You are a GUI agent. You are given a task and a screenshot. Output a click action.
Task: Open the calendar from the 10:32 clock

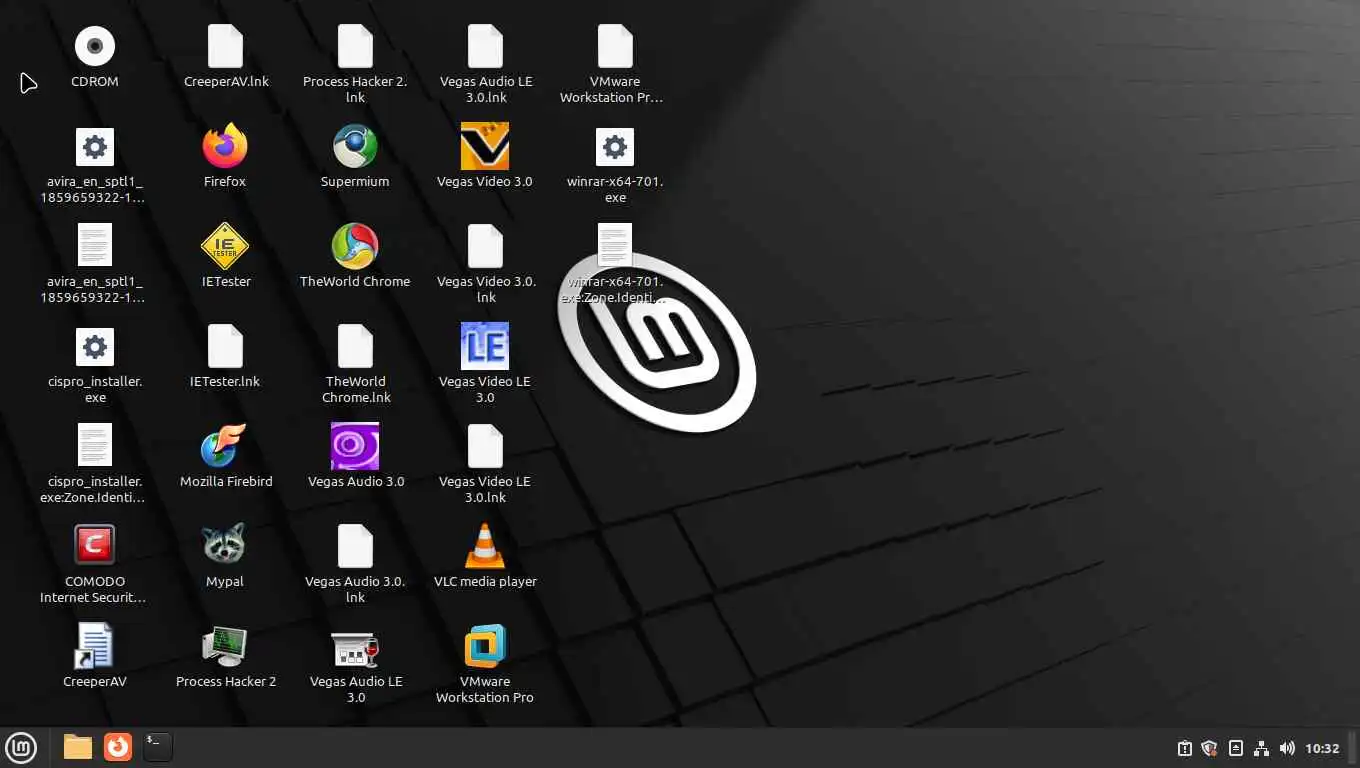click(x=1322, y=748)
